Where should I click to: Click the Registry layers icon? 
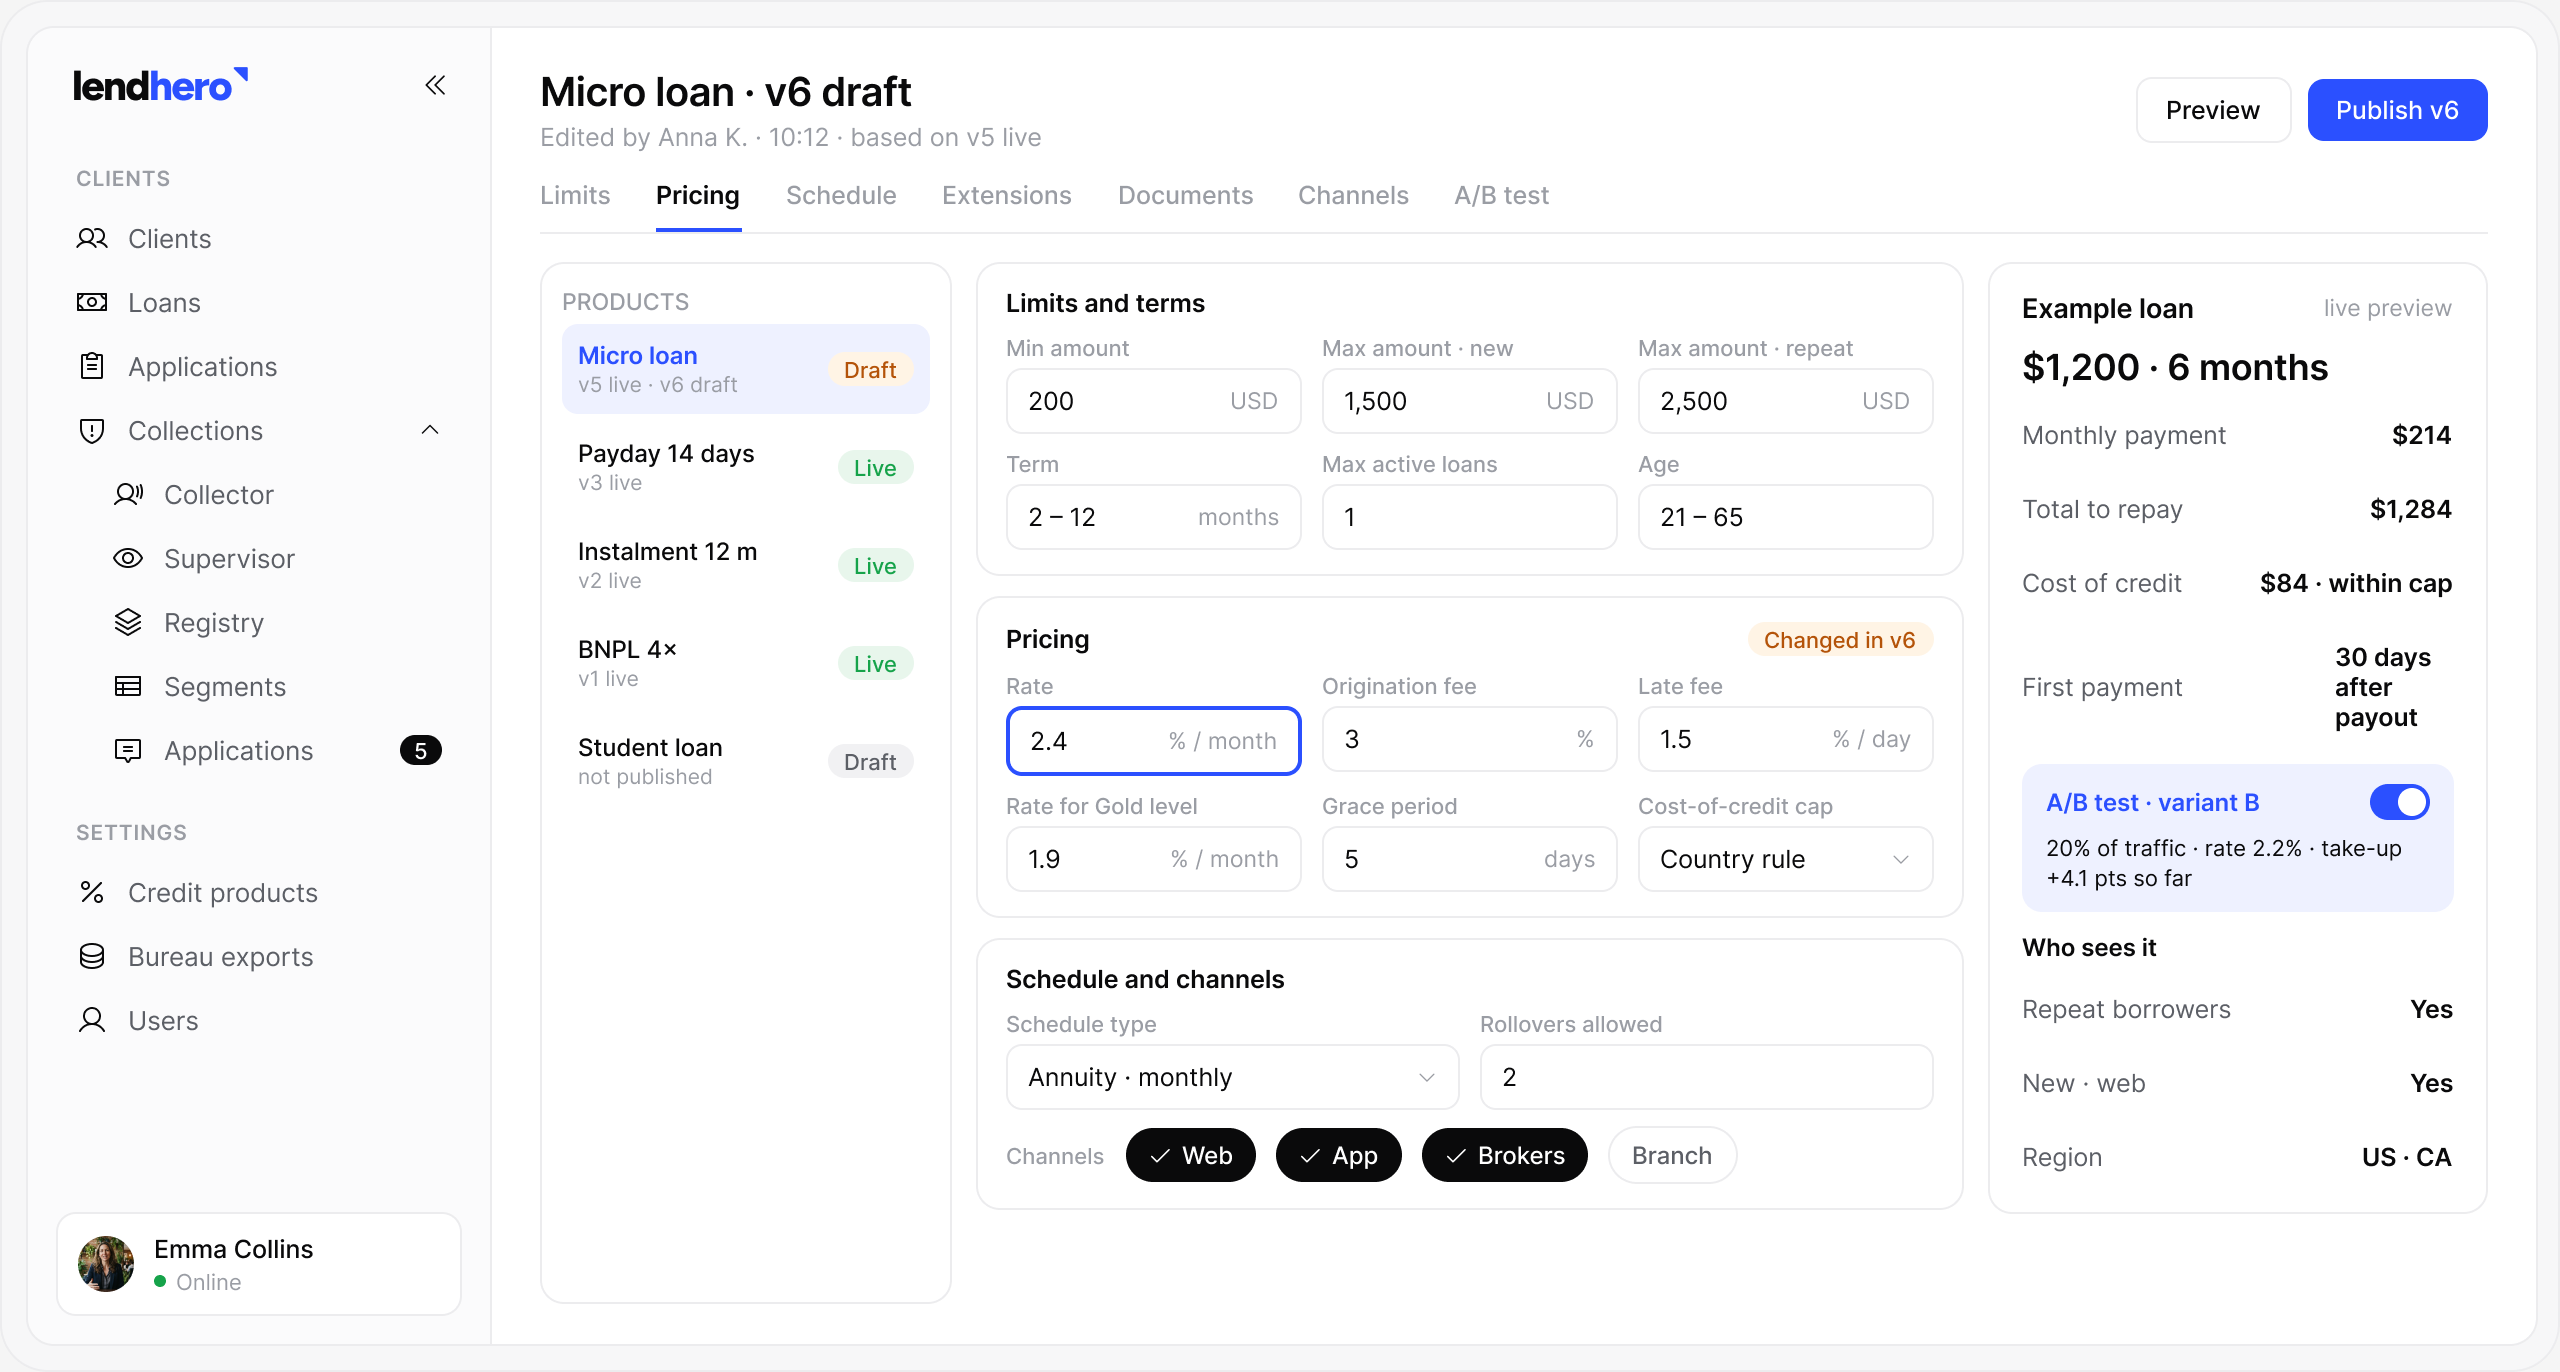(x=128, y=623)
